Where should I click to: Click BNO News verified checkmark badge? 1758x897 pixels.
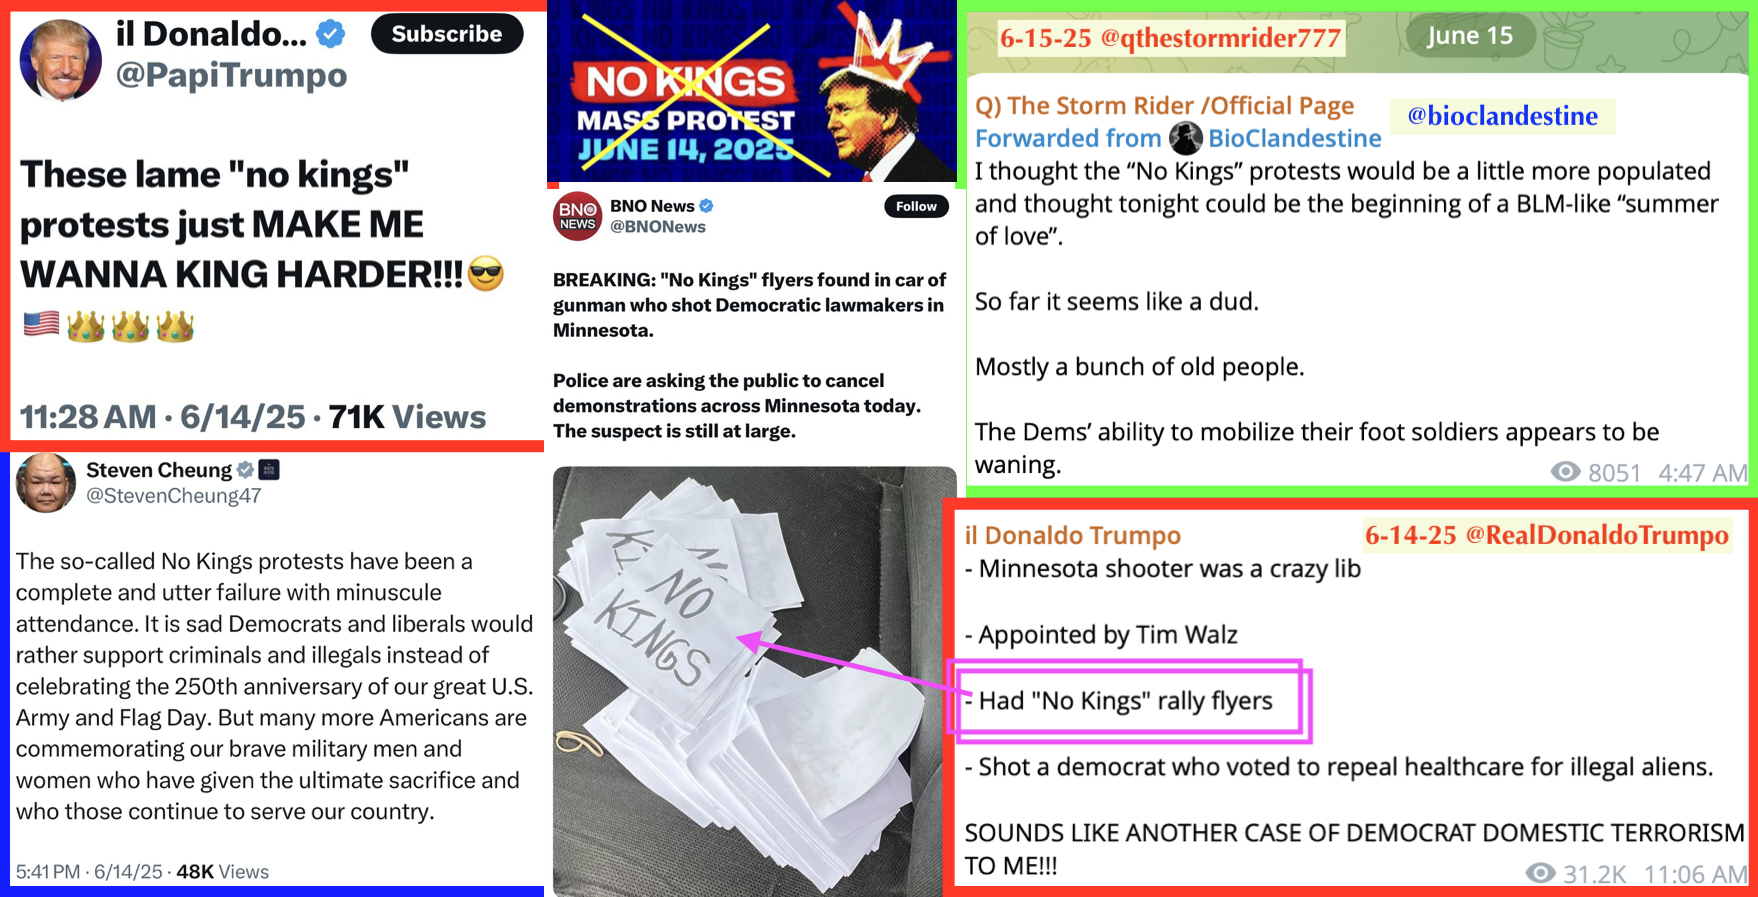tap(706, 206)
